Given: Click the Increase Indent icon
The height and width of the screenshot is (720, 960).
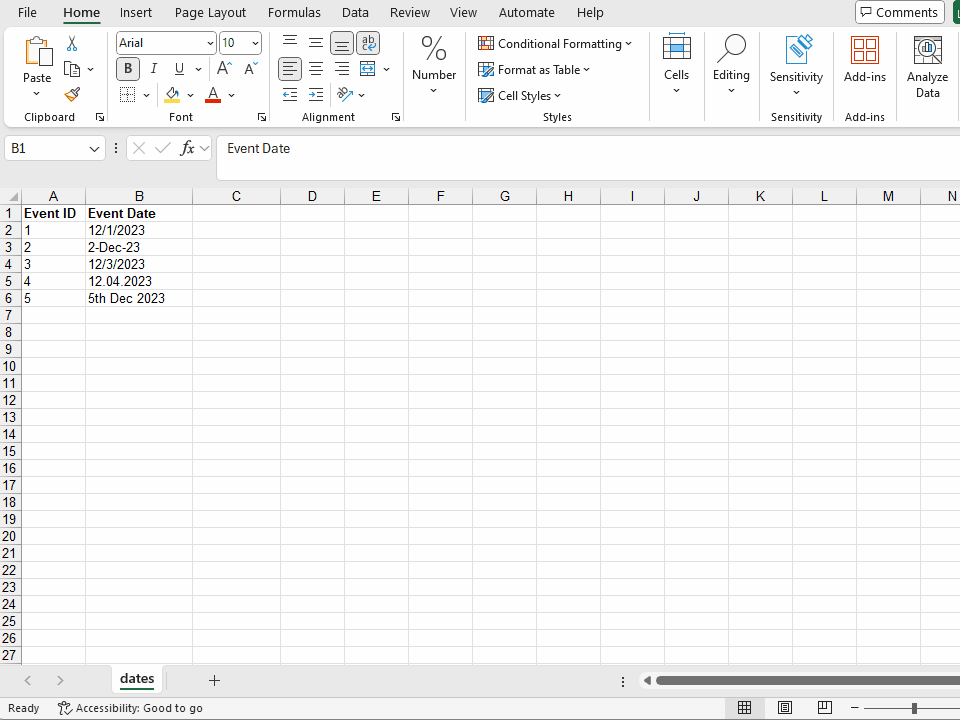Looking at the screenshot, I should pos(316,94).
